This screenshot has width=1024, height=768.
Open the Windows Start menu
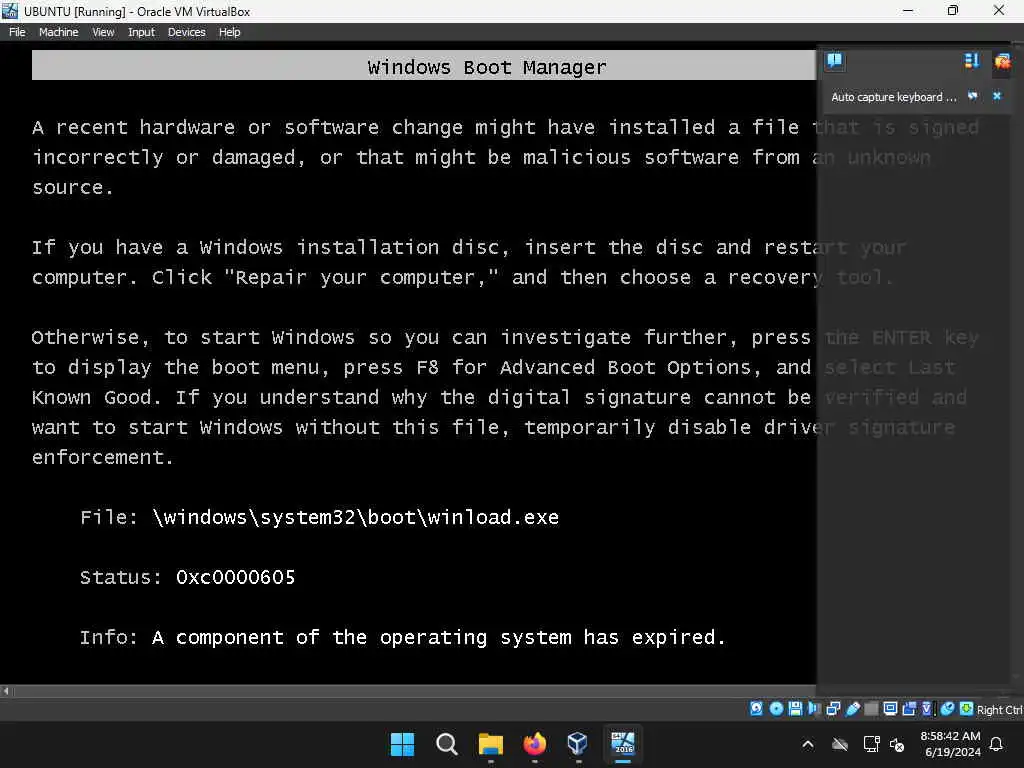pos(402,744)
